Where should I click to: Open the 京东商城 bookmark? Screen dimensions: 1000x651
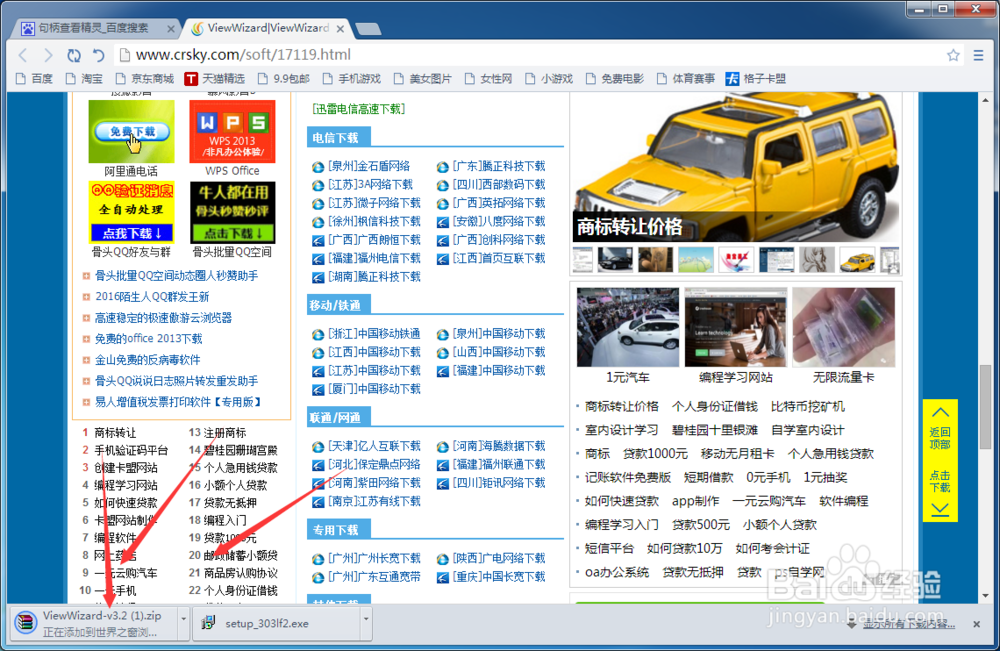(x=145, y=79)
